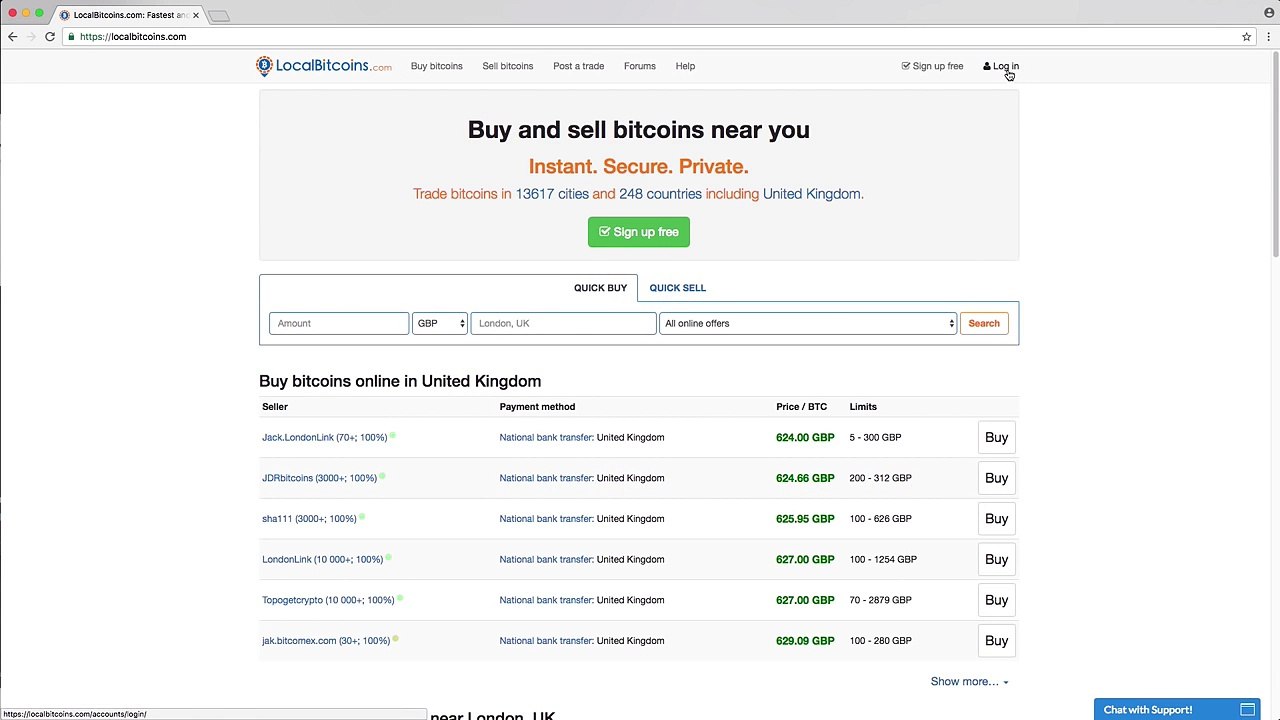
Task: Open Buy bitcoins menu item
Action: tap(436, 66)
